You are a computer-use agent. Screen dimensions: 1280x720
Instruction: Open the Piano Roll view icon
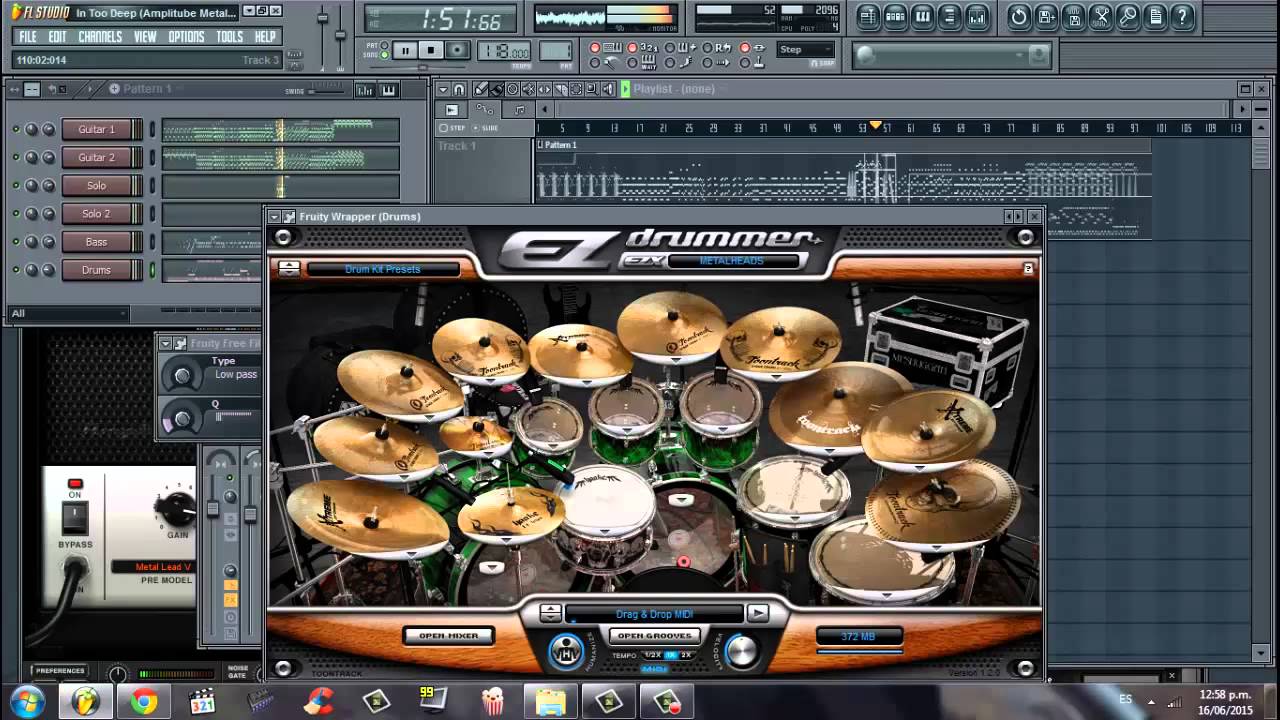pos(922,16)
